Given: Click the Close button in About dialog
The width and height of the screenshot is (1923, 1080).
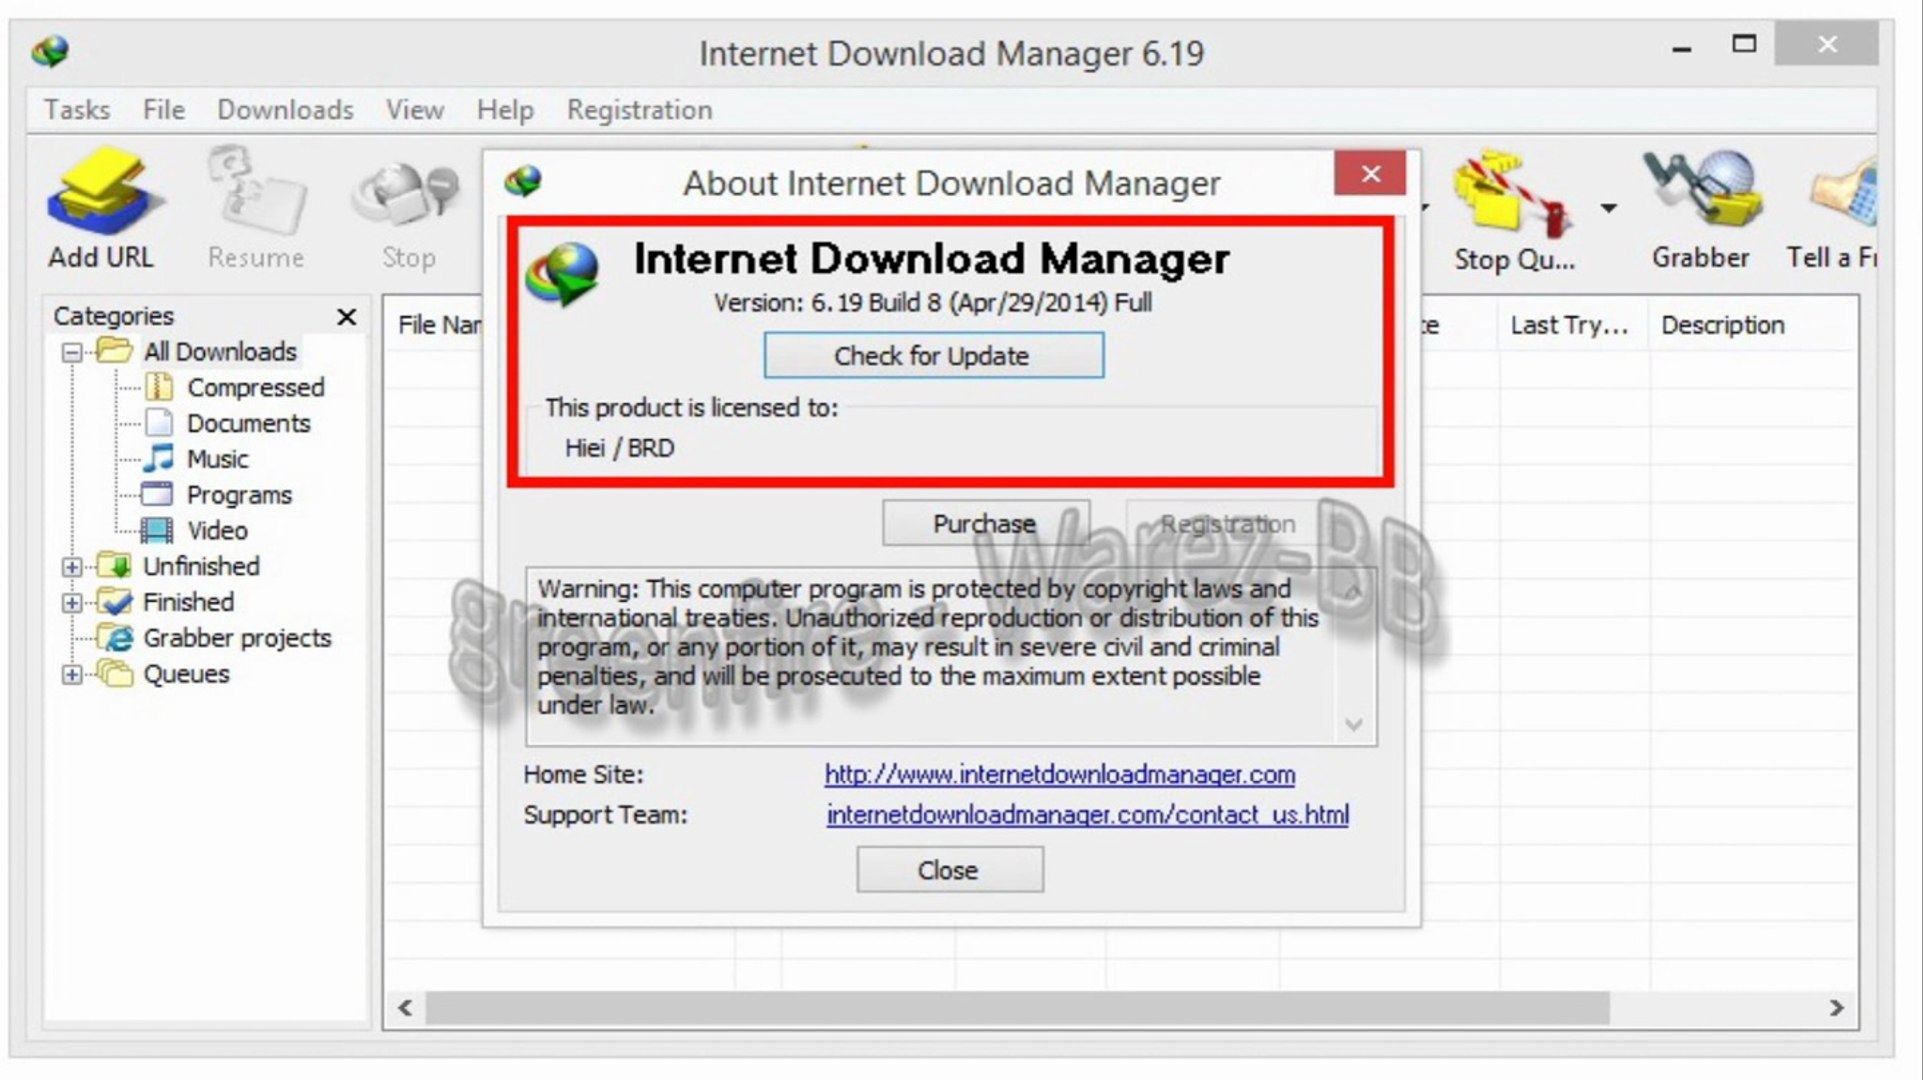Looking at the screenshot, I should (x=950, y=870).
